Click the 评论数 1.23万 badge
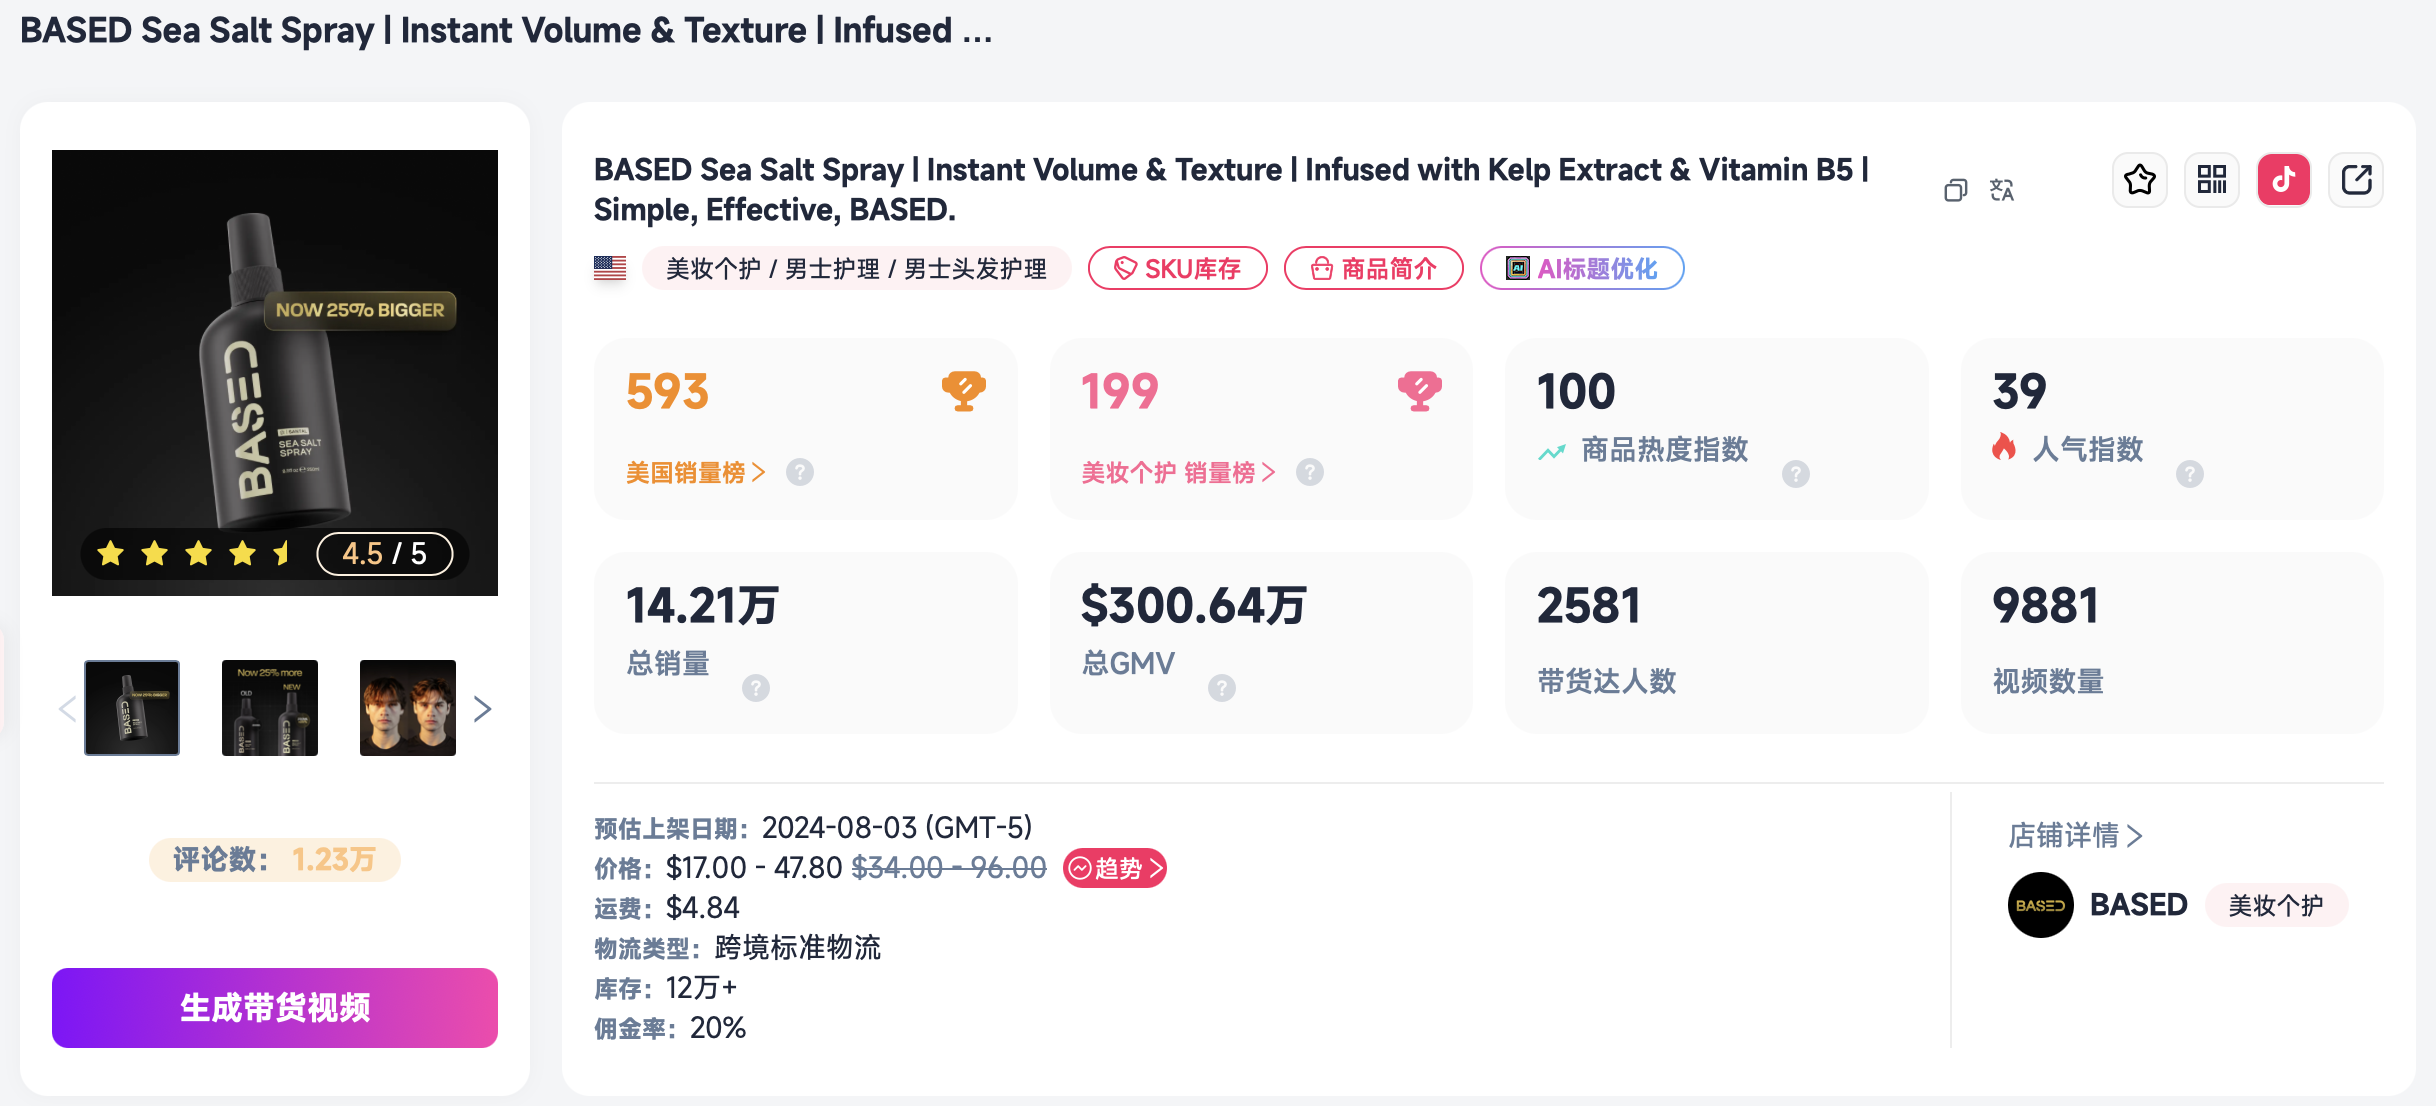The width and height of the screenshot is (2436, 1106). click(275, 860)
